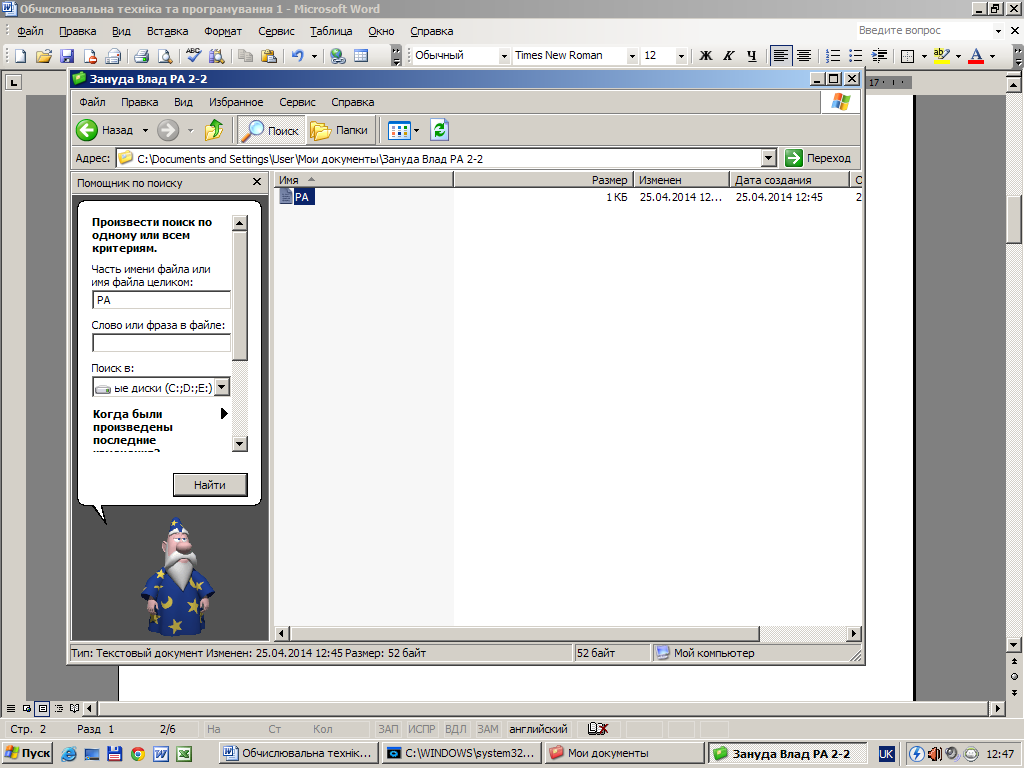This screenshot has height=768, width=1024.
Task: Click the file name search field containing PA
Action: point(161,300)
